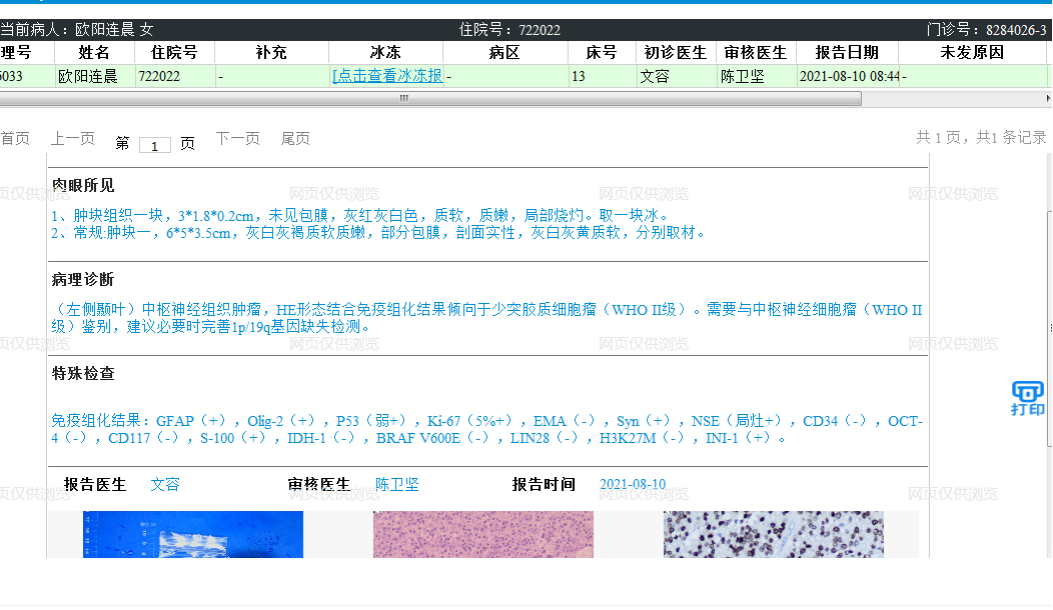
Task: Go to 下一页 next page
Action: [238, 139]
